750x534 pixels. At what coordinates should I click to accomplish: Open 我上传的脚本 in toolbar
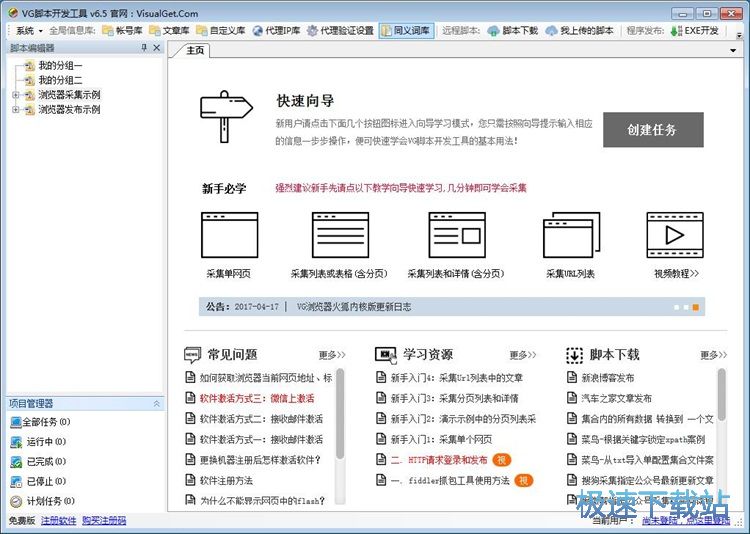[579, 31]
